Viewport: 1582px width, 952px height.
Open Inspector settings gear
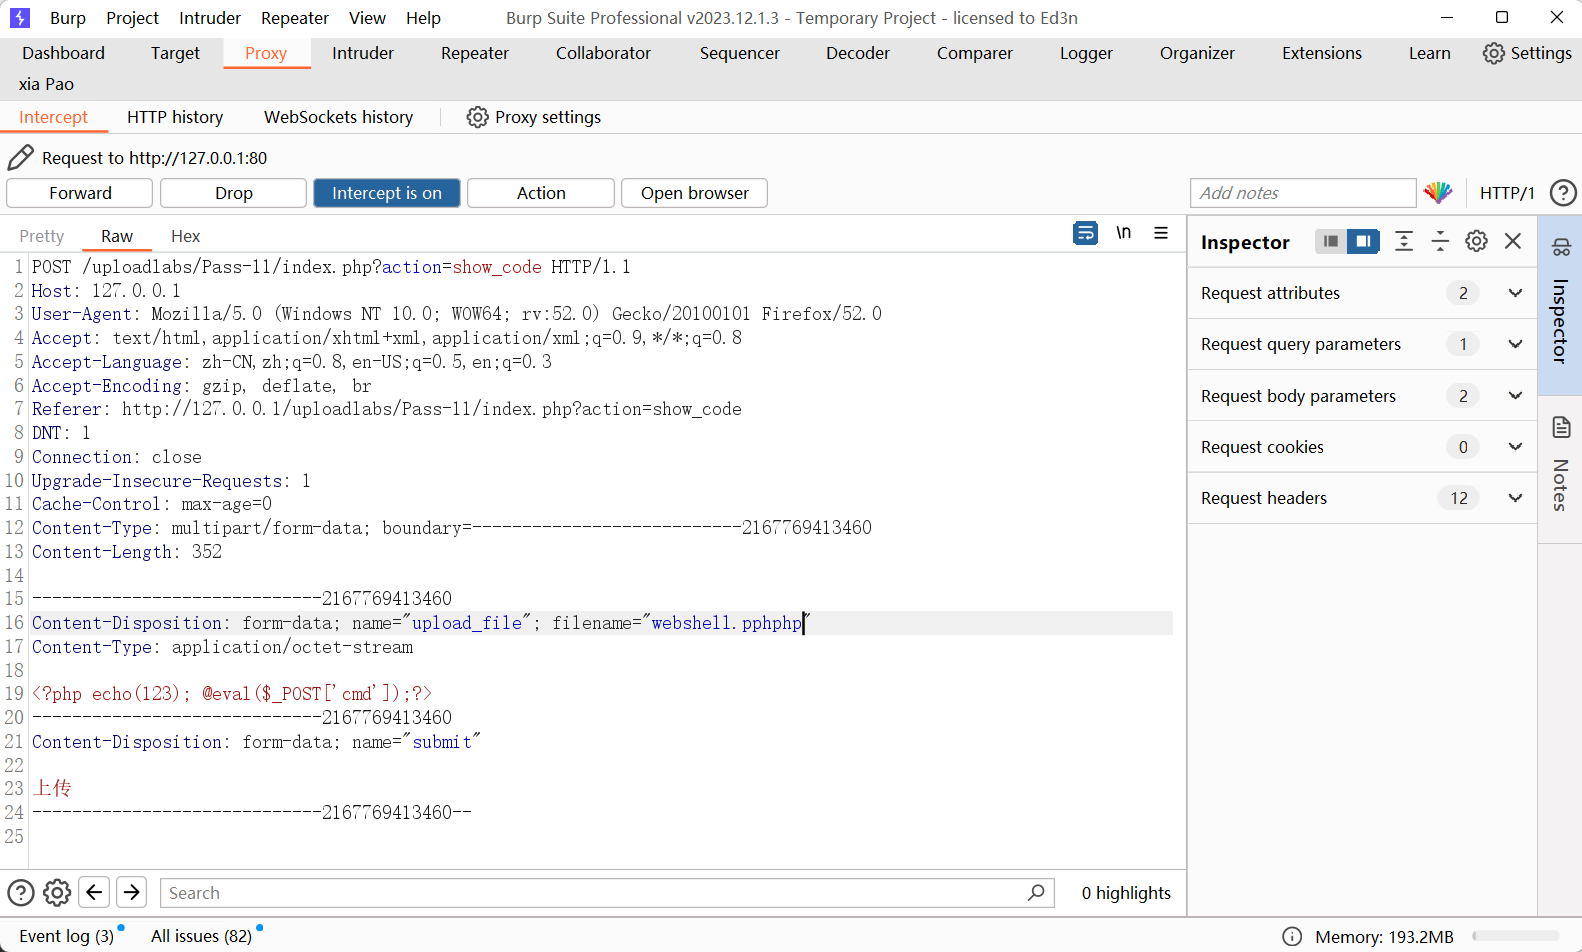click(x=1476, y=241)
